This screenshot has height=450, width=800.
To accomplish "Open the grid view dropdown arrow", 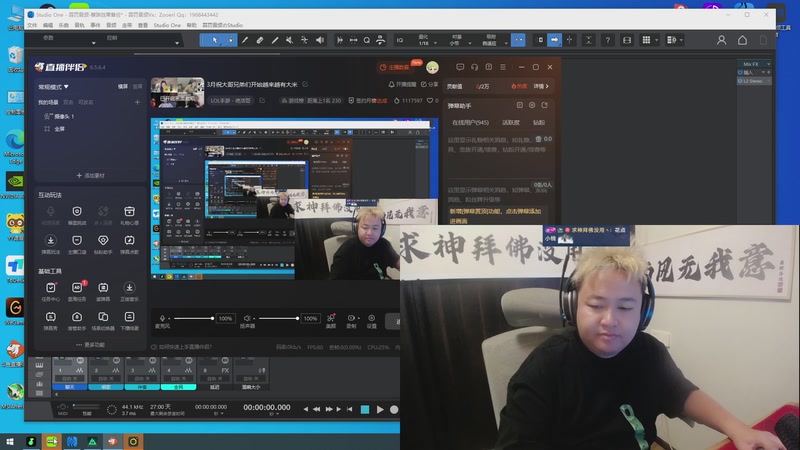I will tap(657, 40).
